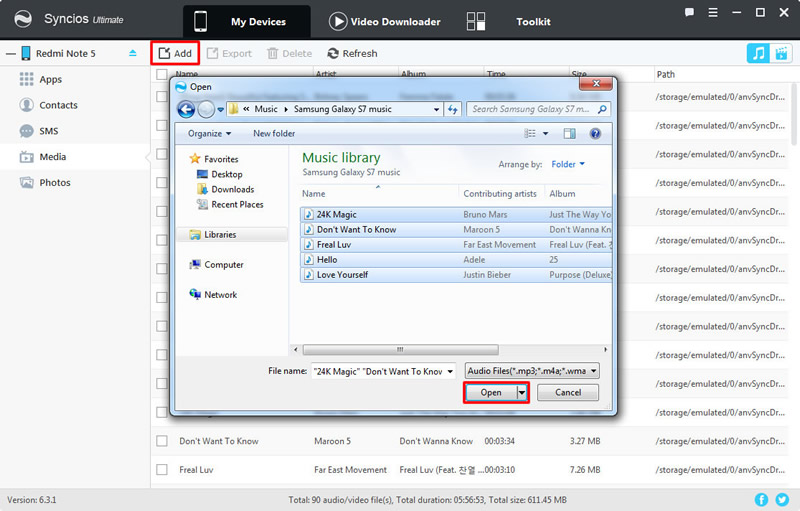The image size is (800, 511).
Task: Open the recent locations arrow dropdown
Action: click(x=220, y=110)
